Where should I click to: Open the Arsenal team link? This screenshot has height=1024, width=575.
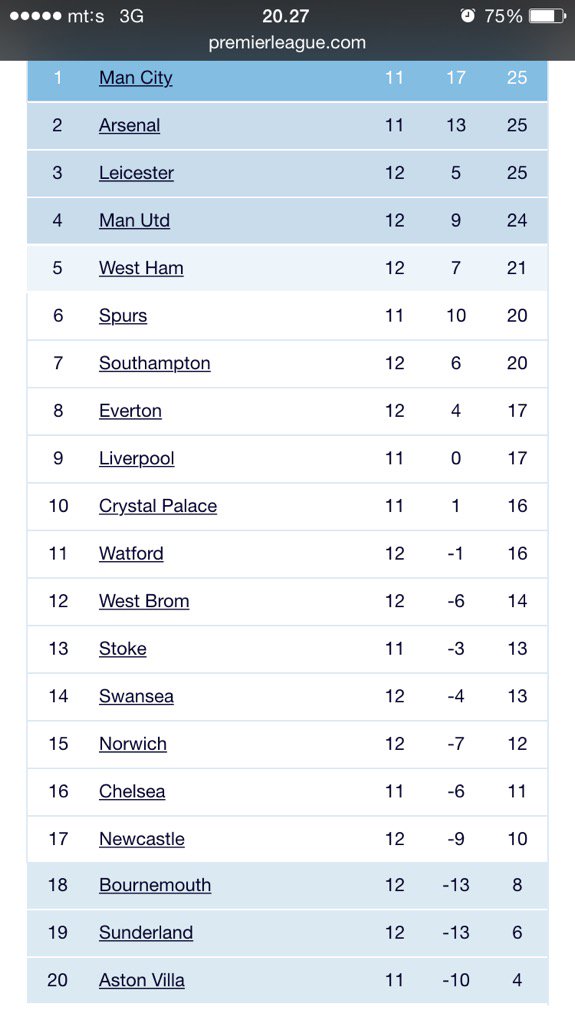129,125
